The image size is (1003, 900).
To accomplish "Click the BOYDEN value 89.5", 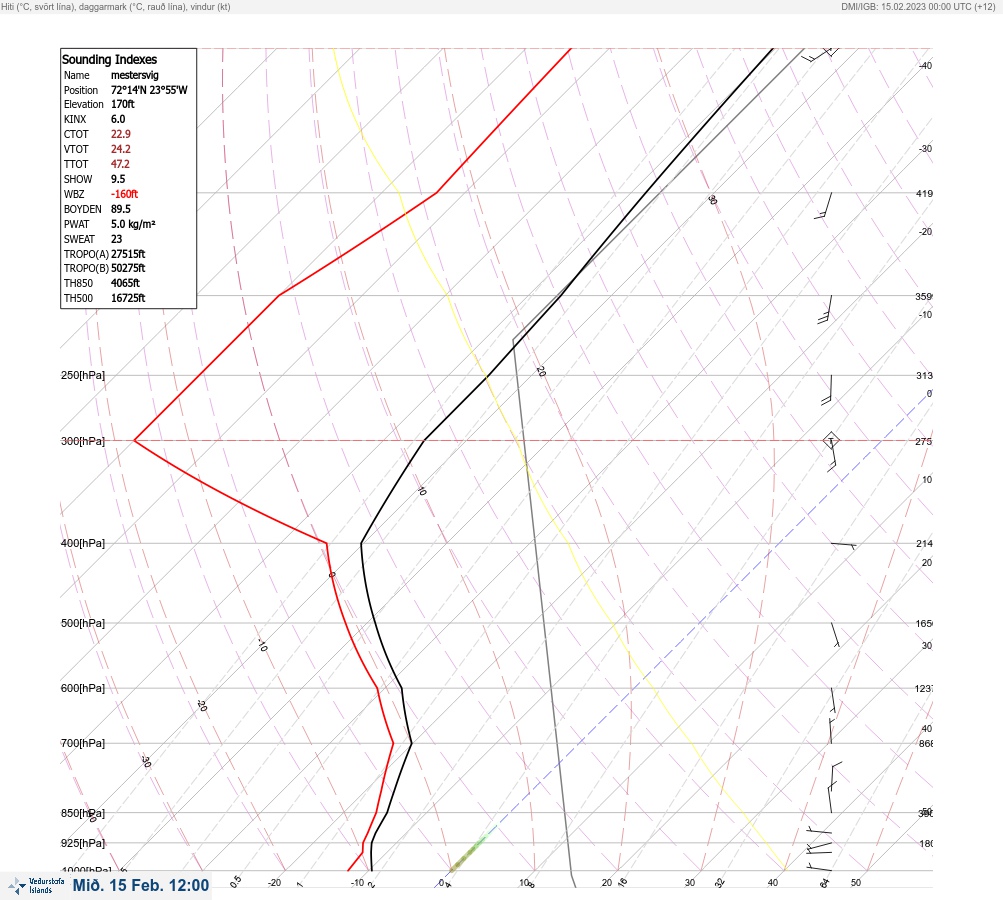I will 120,209.
